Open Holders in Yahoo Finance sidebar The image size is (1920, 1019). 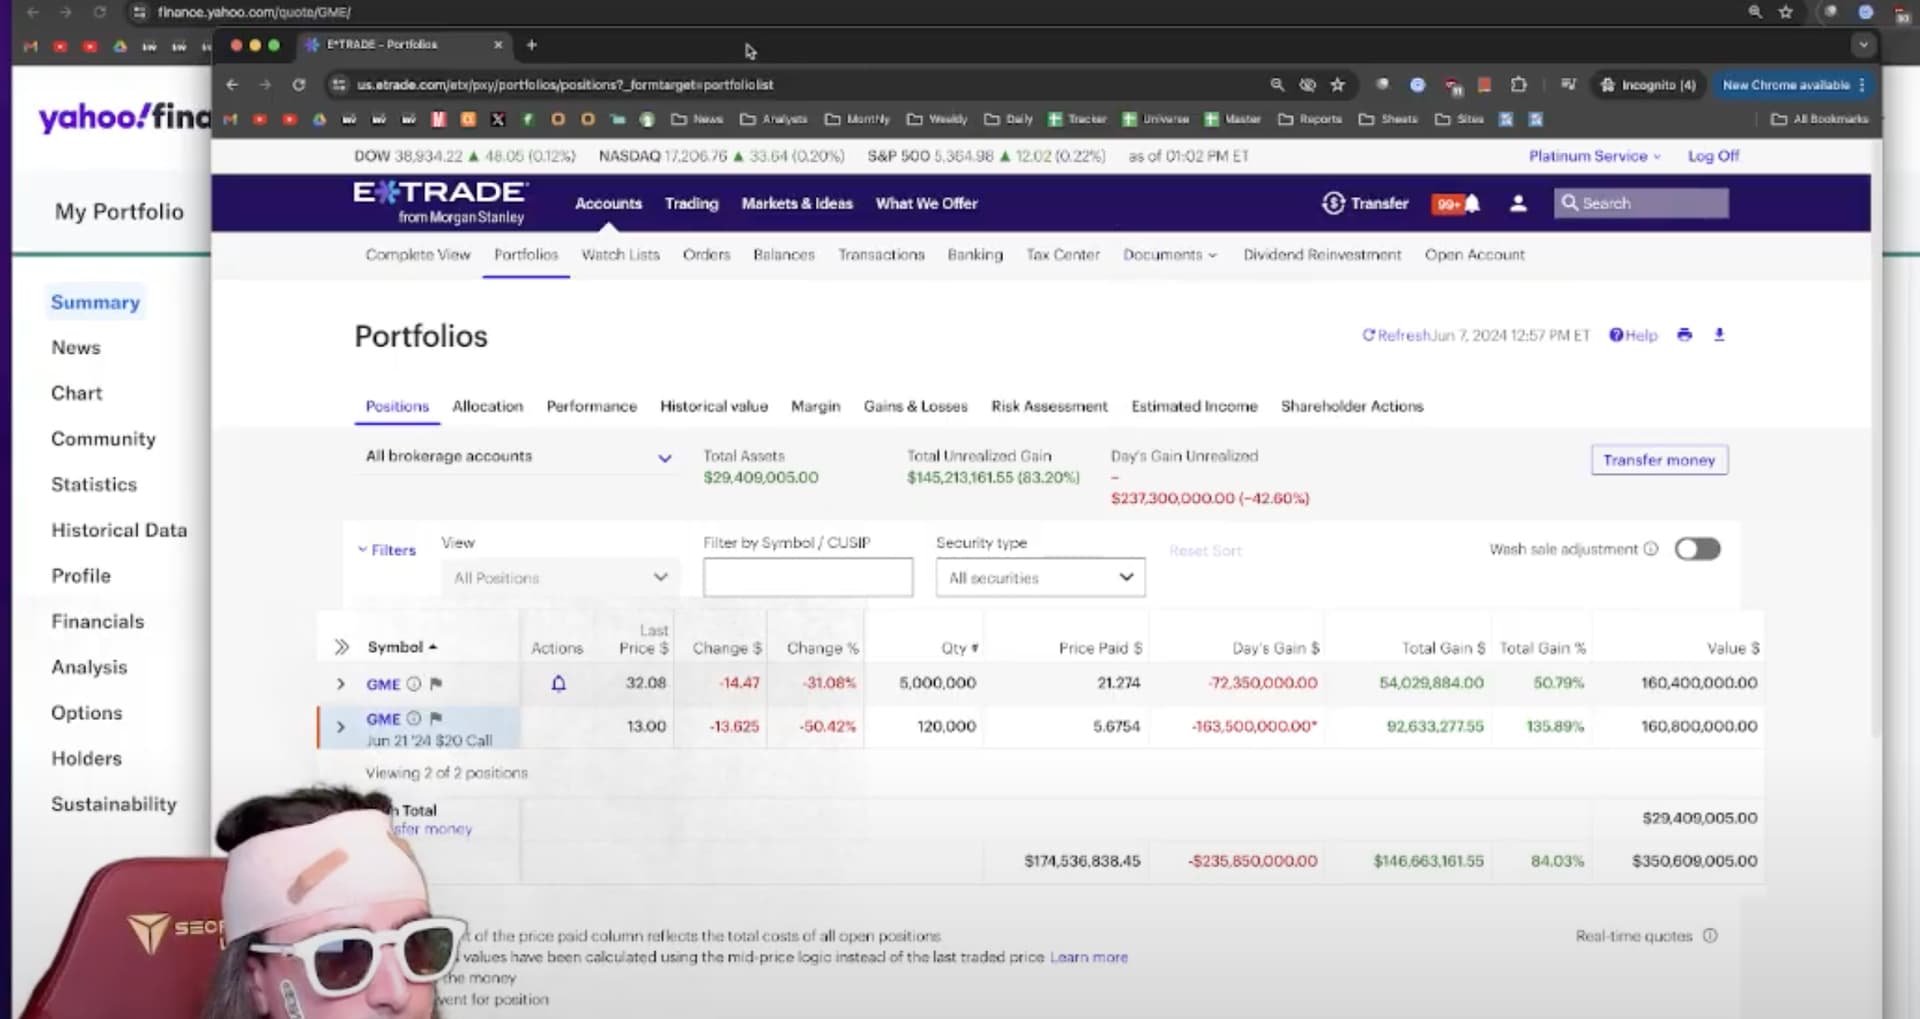click(x=86, y=758)
